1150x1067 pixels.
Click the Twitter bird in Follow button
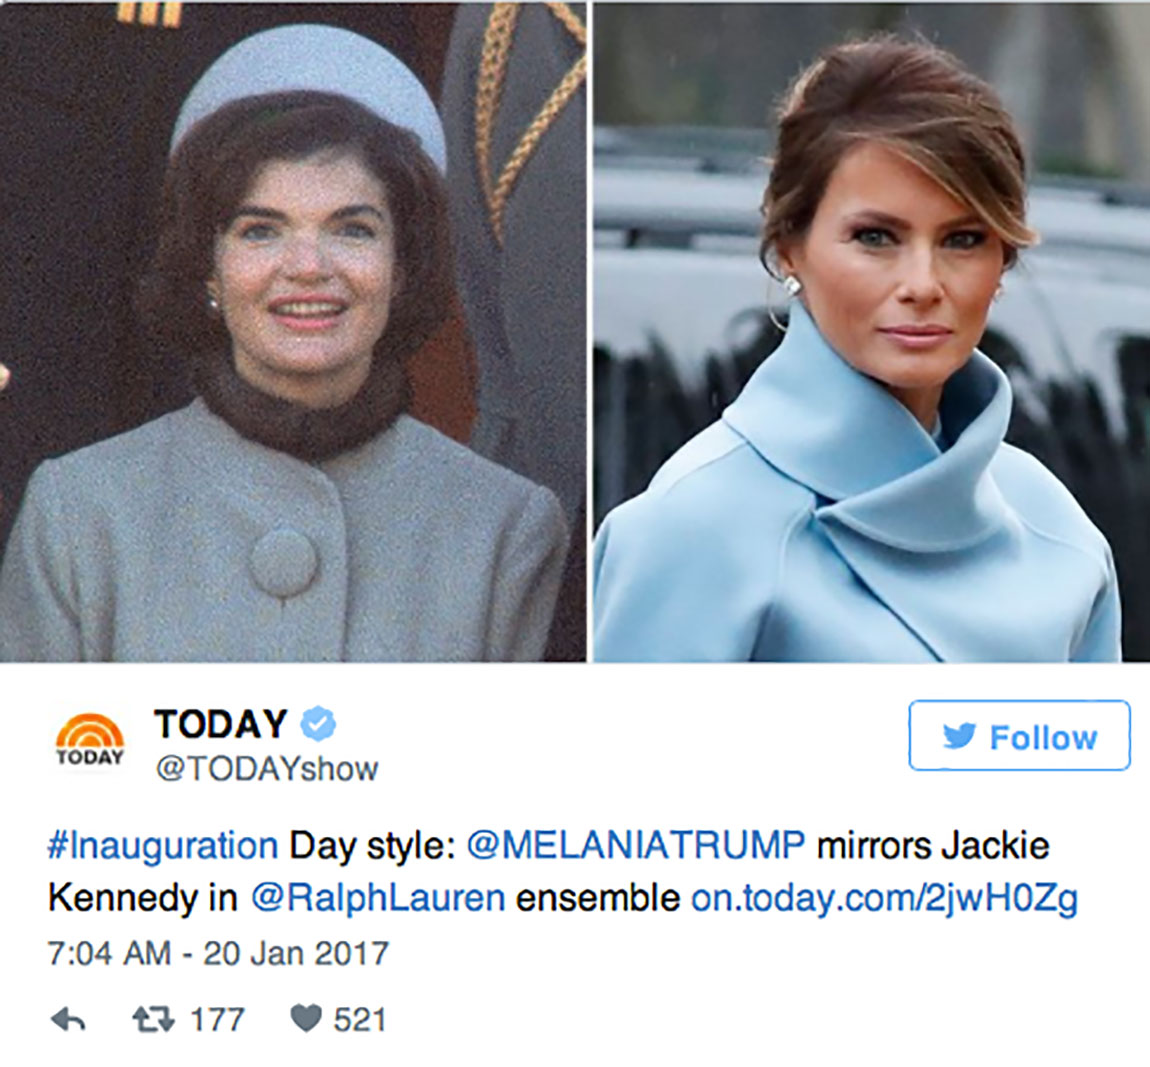click(959, 736)
